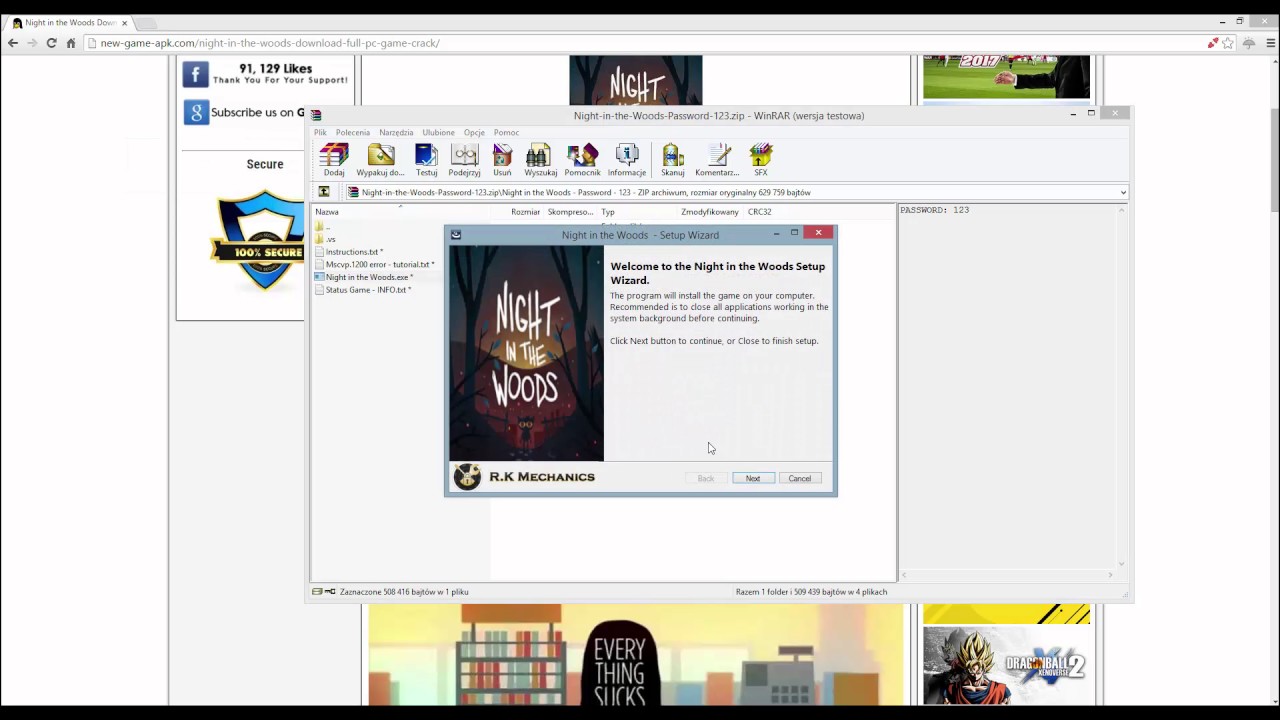Sort files by the Nazwa column header

pos(327,212)
